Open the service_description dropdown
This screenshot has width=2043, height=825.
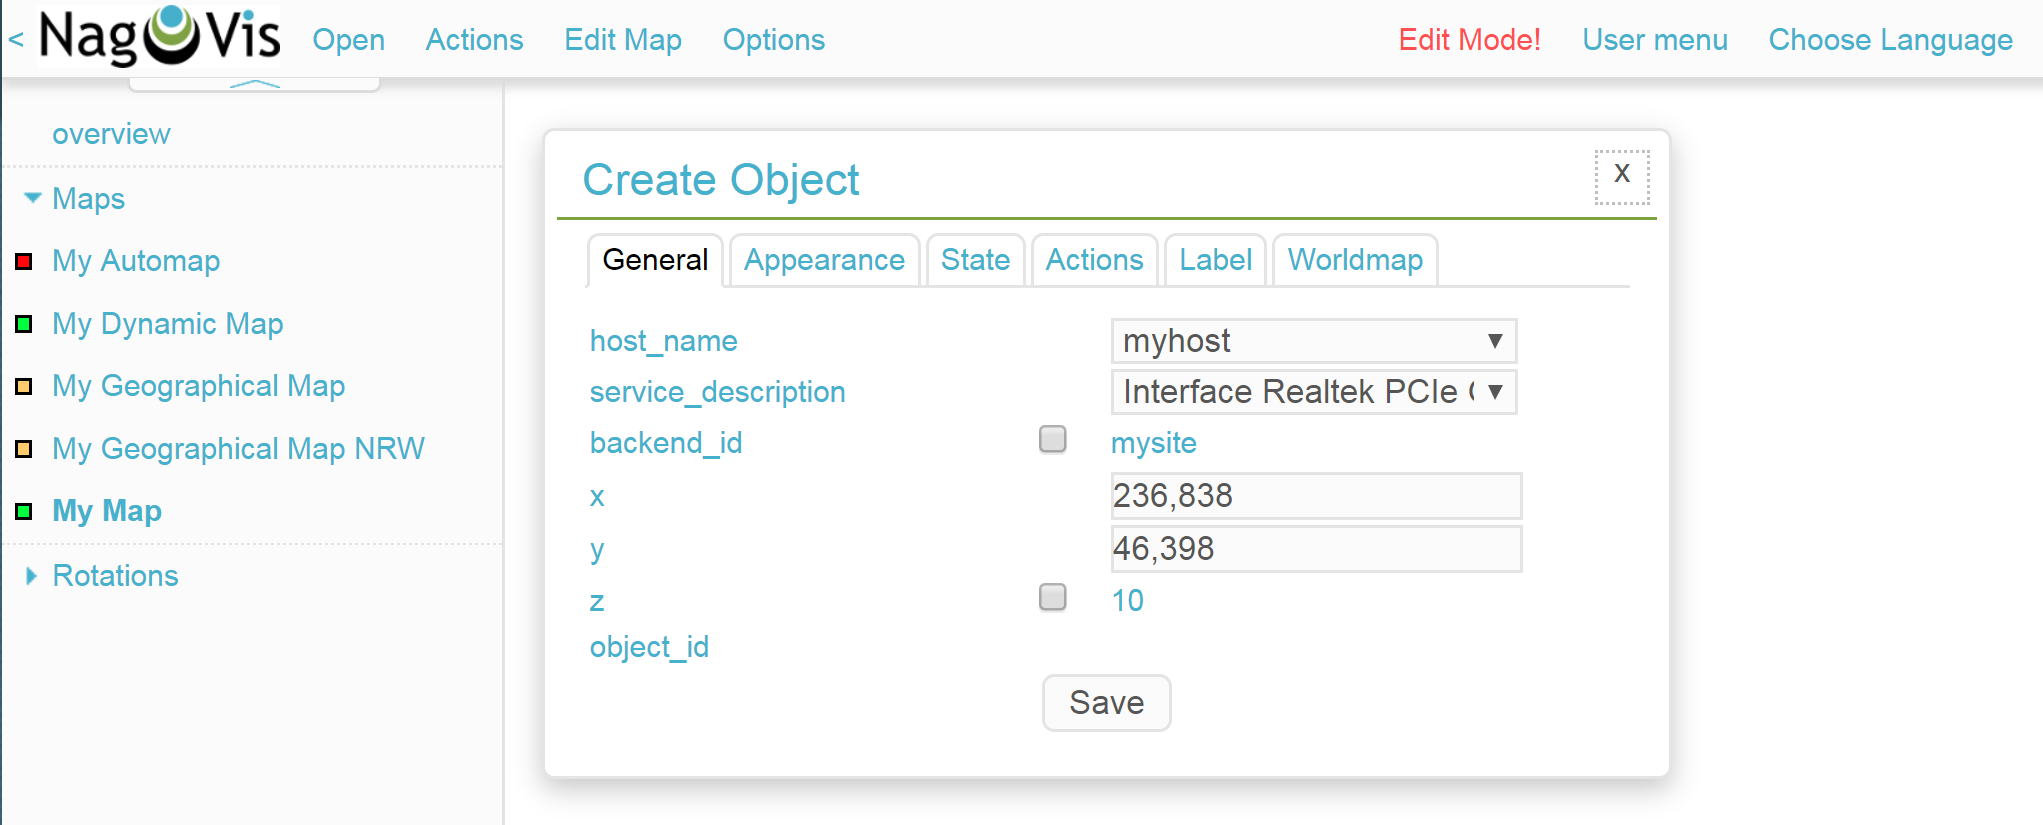(x=1313, y=392)
